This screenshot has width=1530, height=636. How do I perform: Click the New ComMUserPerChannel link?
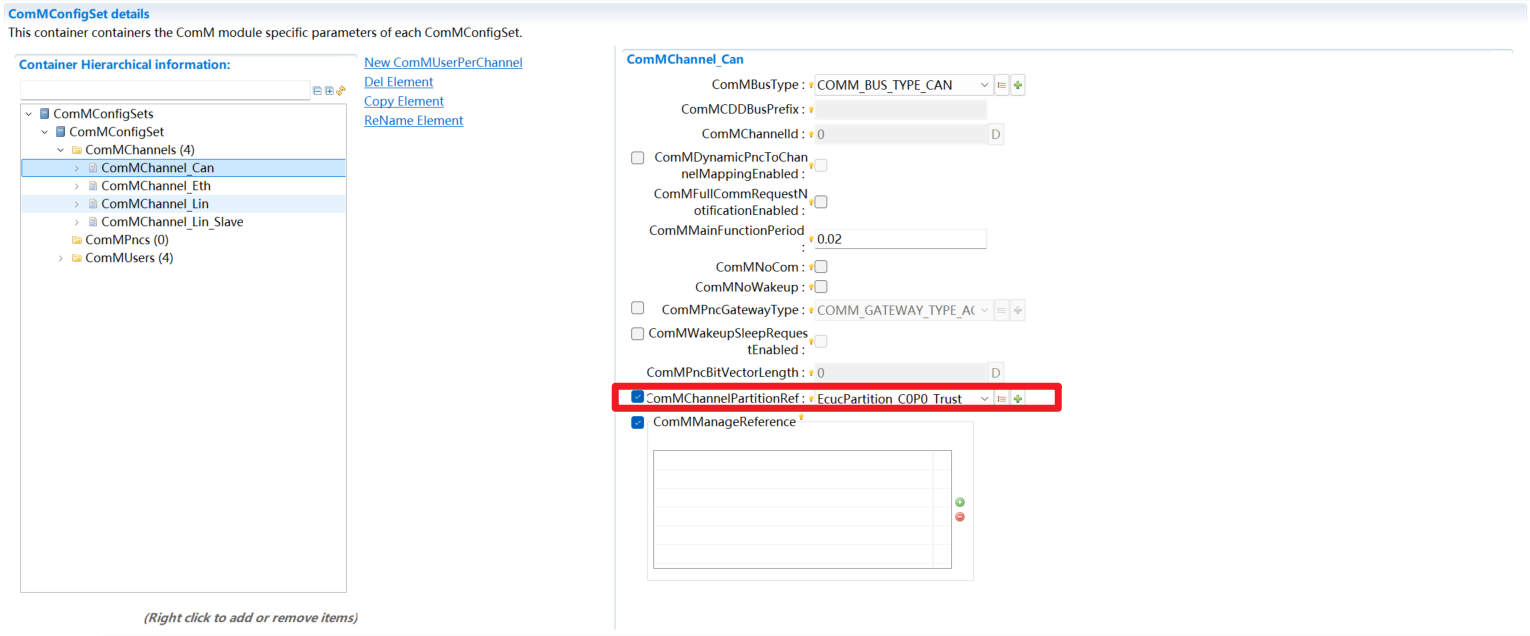click(443, 62)
